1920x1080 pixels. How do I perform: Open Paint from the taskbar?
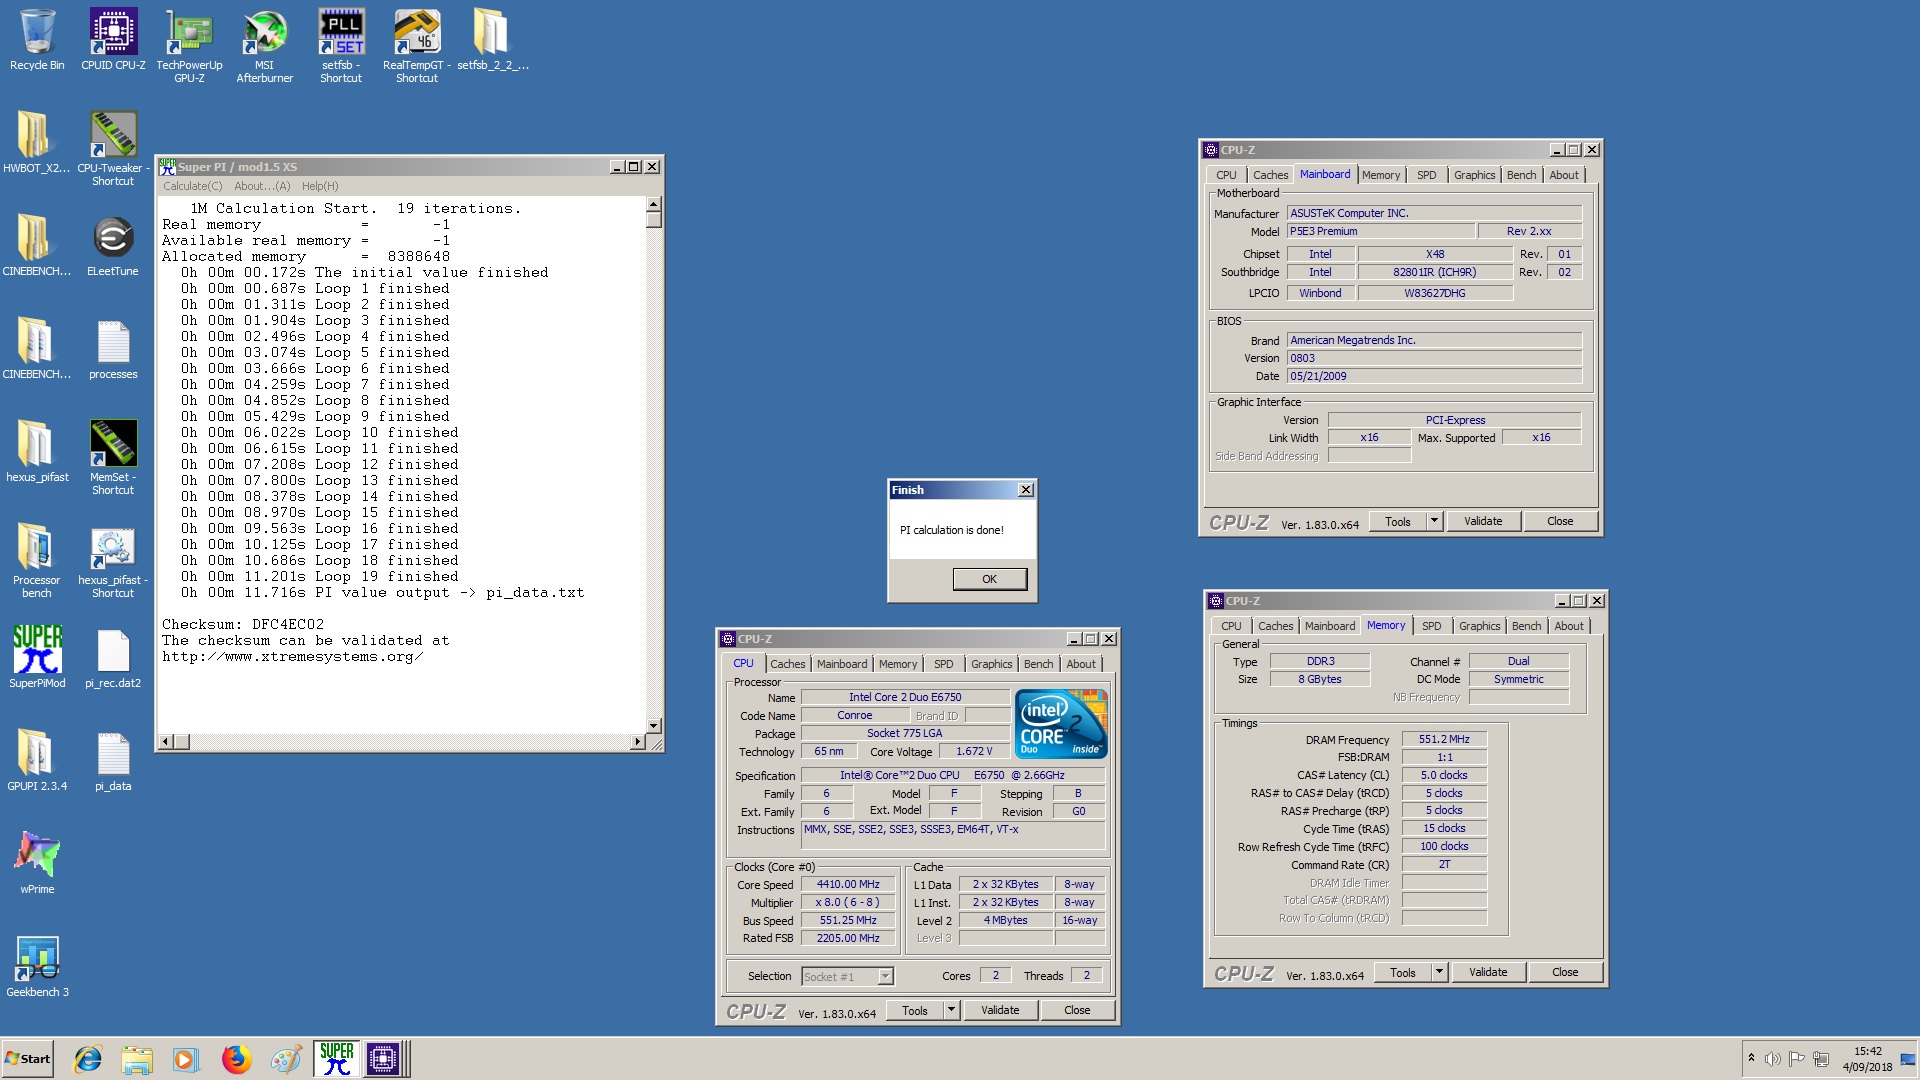coord(286,1059)
